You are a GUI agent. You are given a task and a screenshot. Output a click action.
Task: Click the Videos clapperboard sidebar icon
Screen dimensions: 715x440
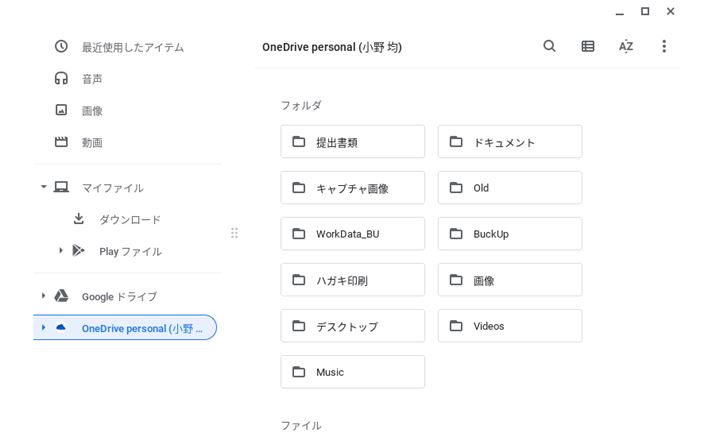(x=61, y=142)
